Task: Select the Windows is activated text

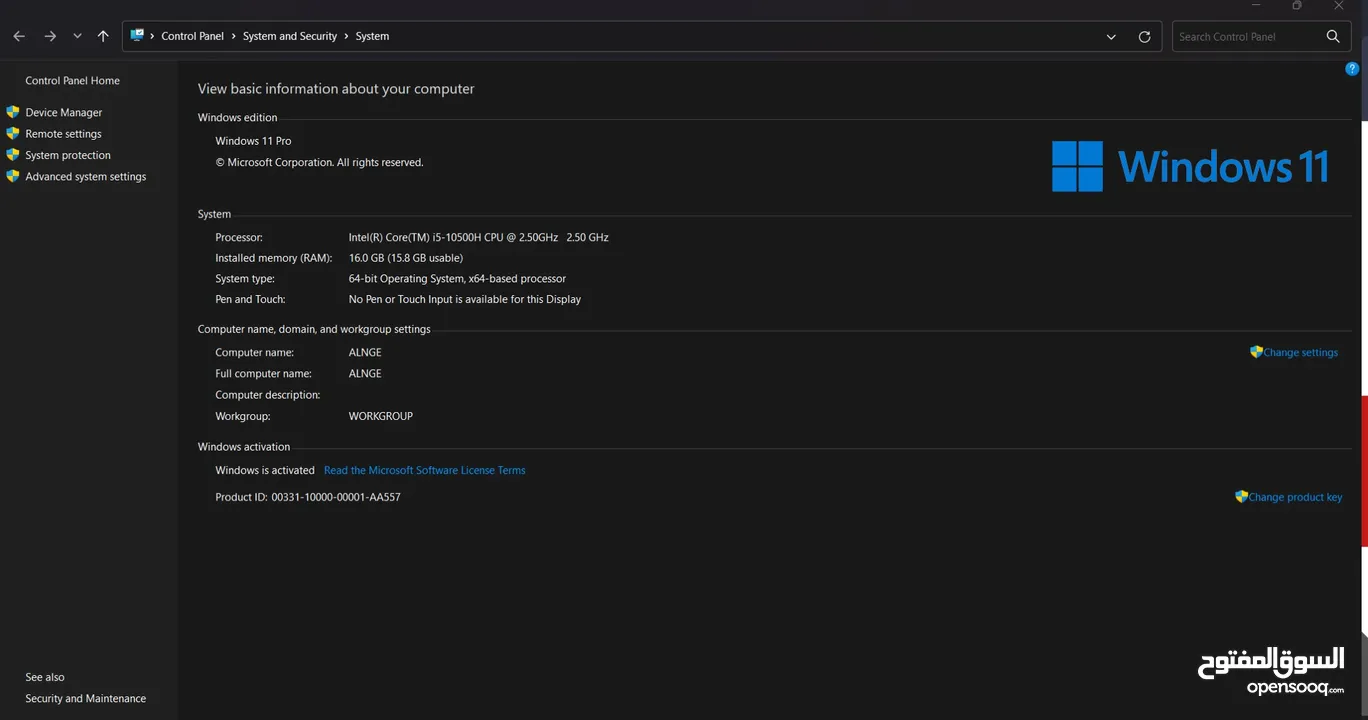Action: [265, 470]
